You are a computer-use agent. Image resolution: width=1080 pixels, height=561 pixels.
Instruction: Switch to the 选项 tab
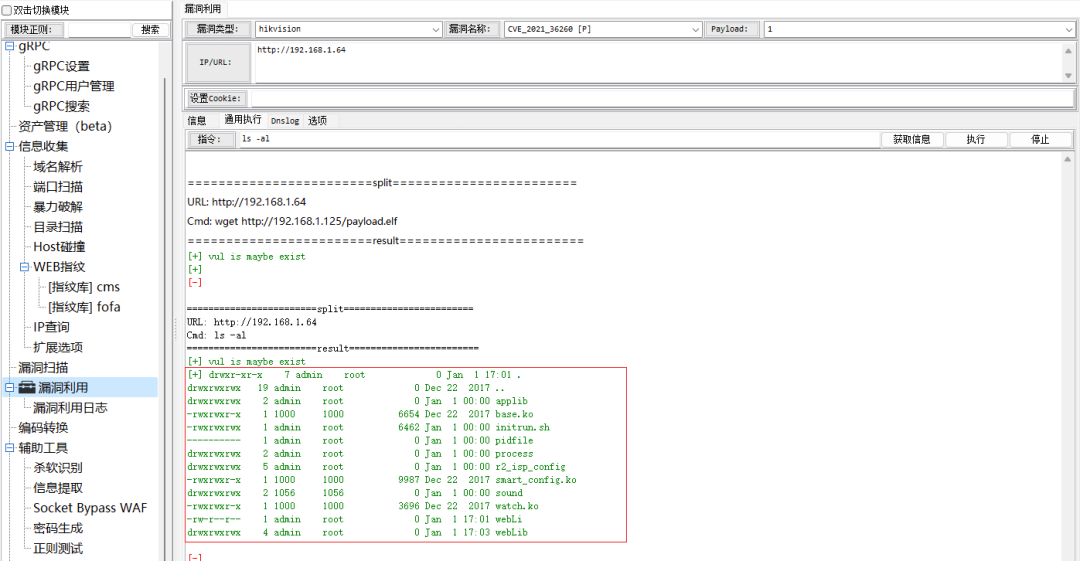click(318, 121)
